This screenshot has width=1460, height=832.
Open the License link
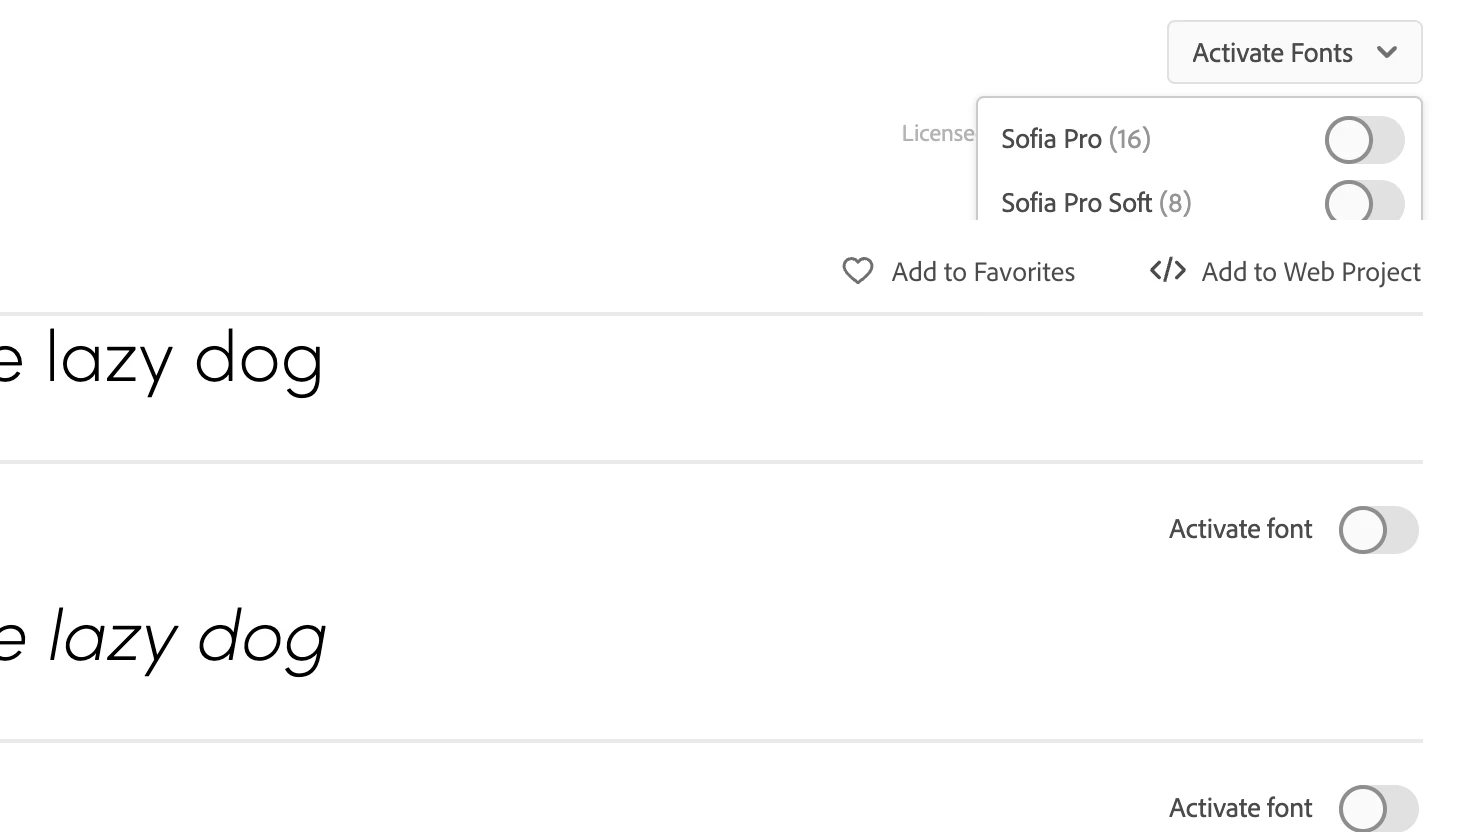coord(937,133)
